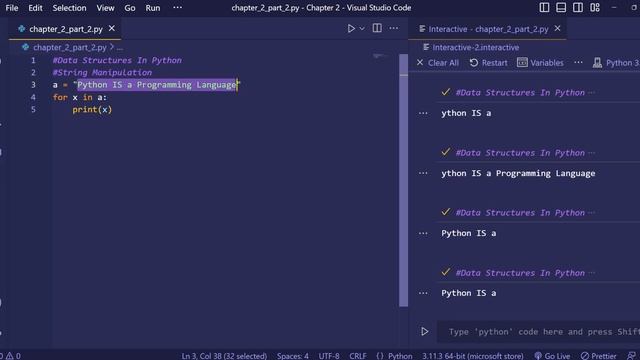This screenshot has width=640, height=360.
Task: Expand fourth '#Data Structures In Python' cell ellipsis
Action: (592, 273)
